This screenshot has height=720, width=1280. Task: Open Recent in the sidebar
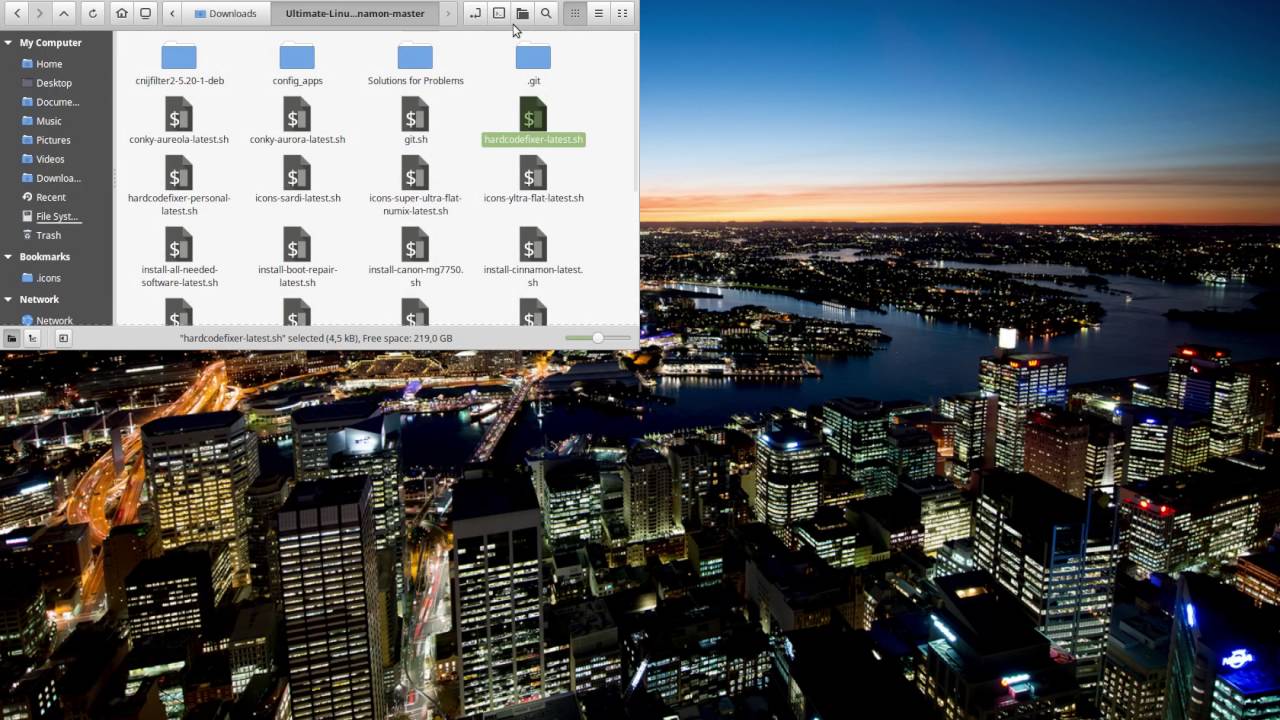pyautogui.click(x=50, y=197)
